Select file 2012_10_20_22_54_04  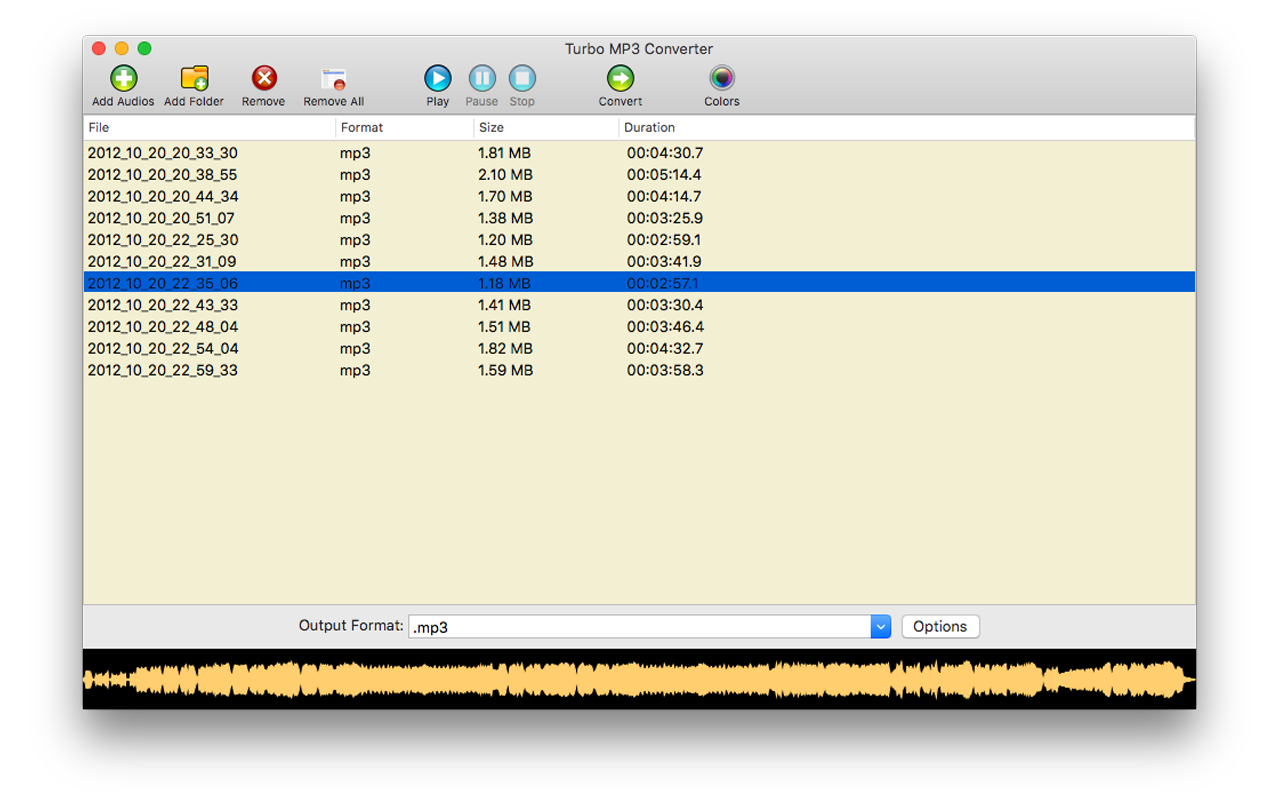(163, 349)
